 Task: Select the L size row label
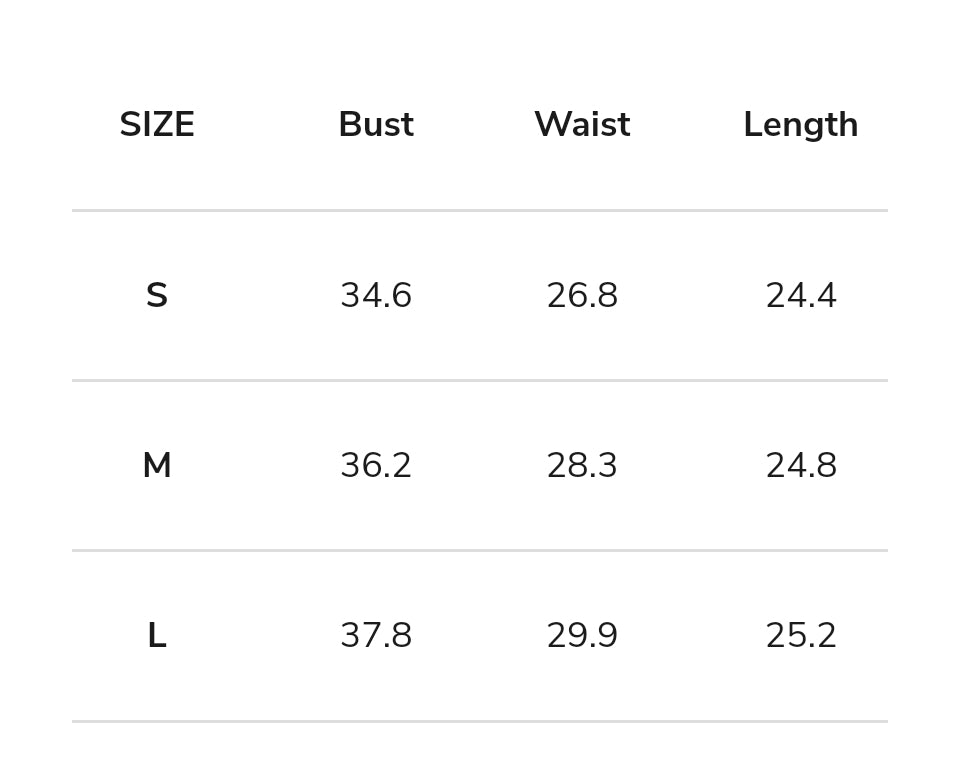point(157,636)
